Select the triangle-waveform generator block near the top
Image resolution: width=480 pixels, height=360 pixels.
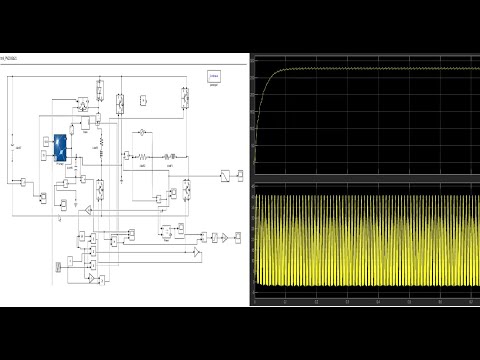coord(83,104)
